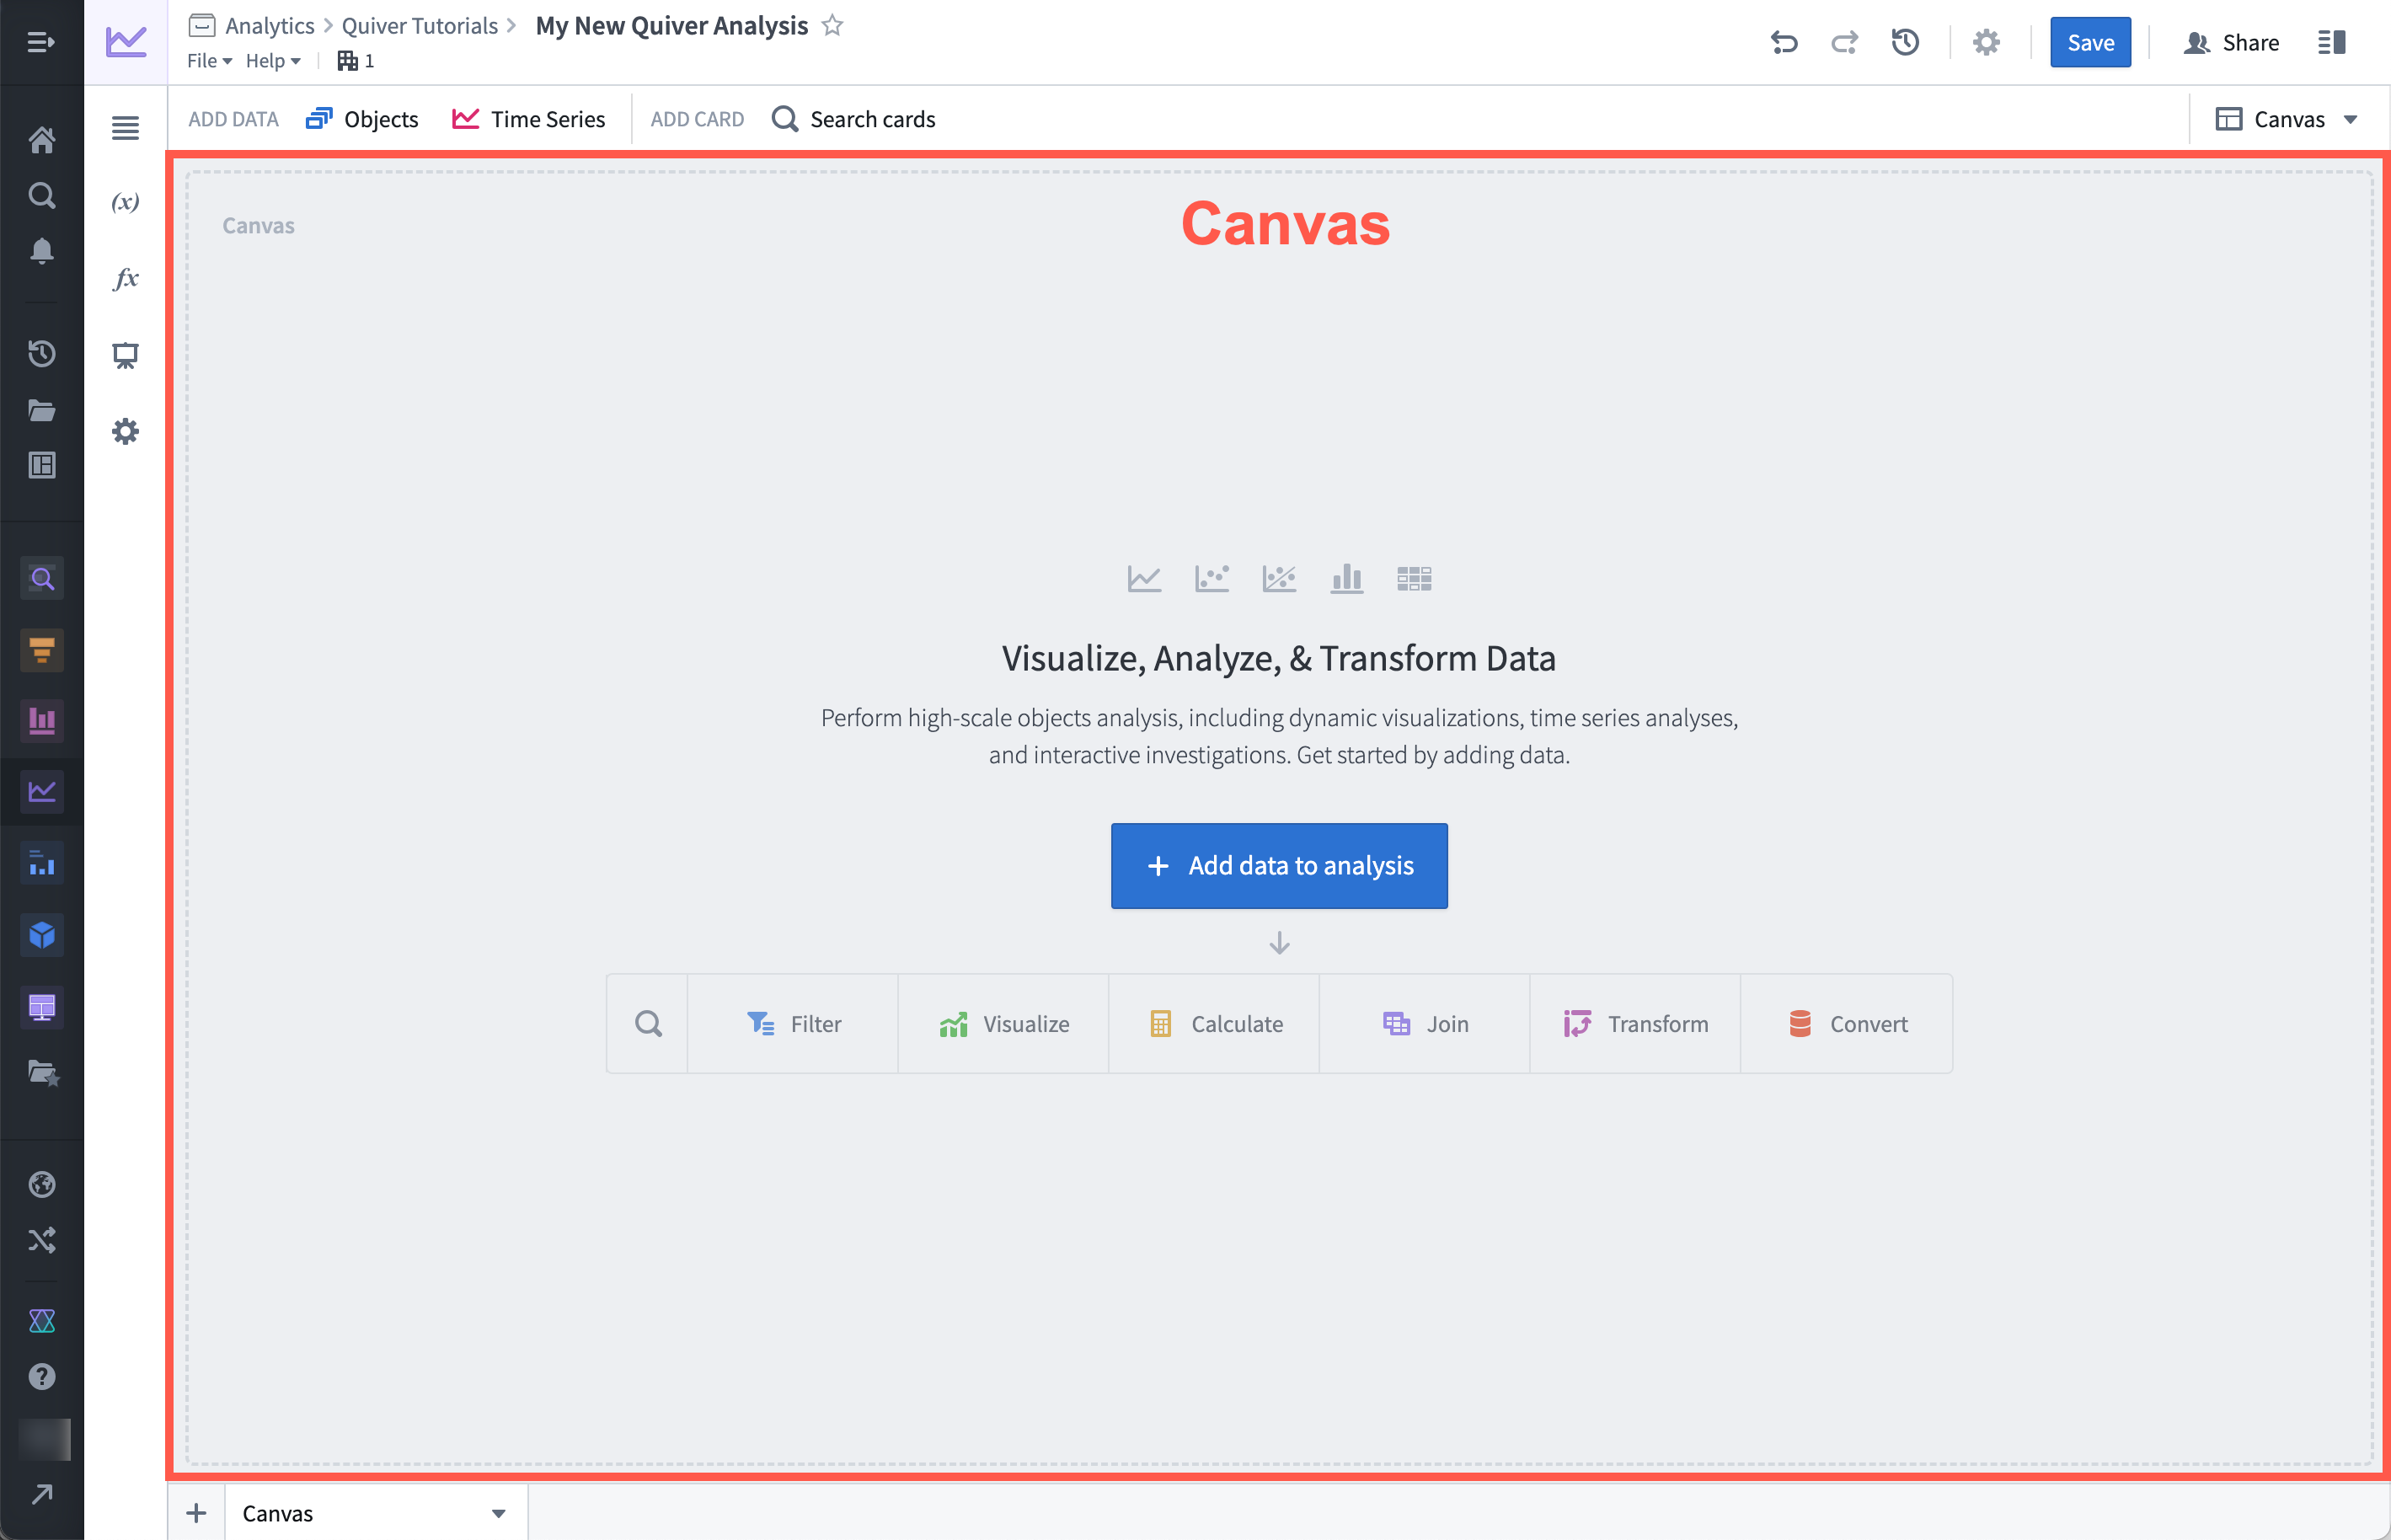The height and width of the screenshot is (1540, 2391).
Task: Choose the Join card category
Action: coord(1425,1024)
